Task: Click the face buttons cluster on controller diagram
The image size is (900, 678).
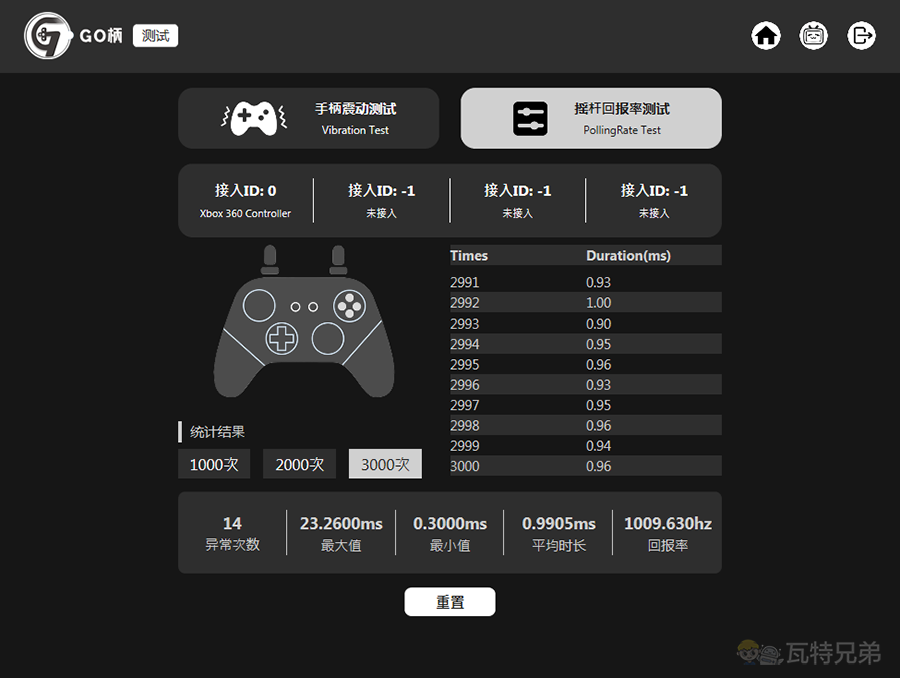Action: (x=350, y=305)
